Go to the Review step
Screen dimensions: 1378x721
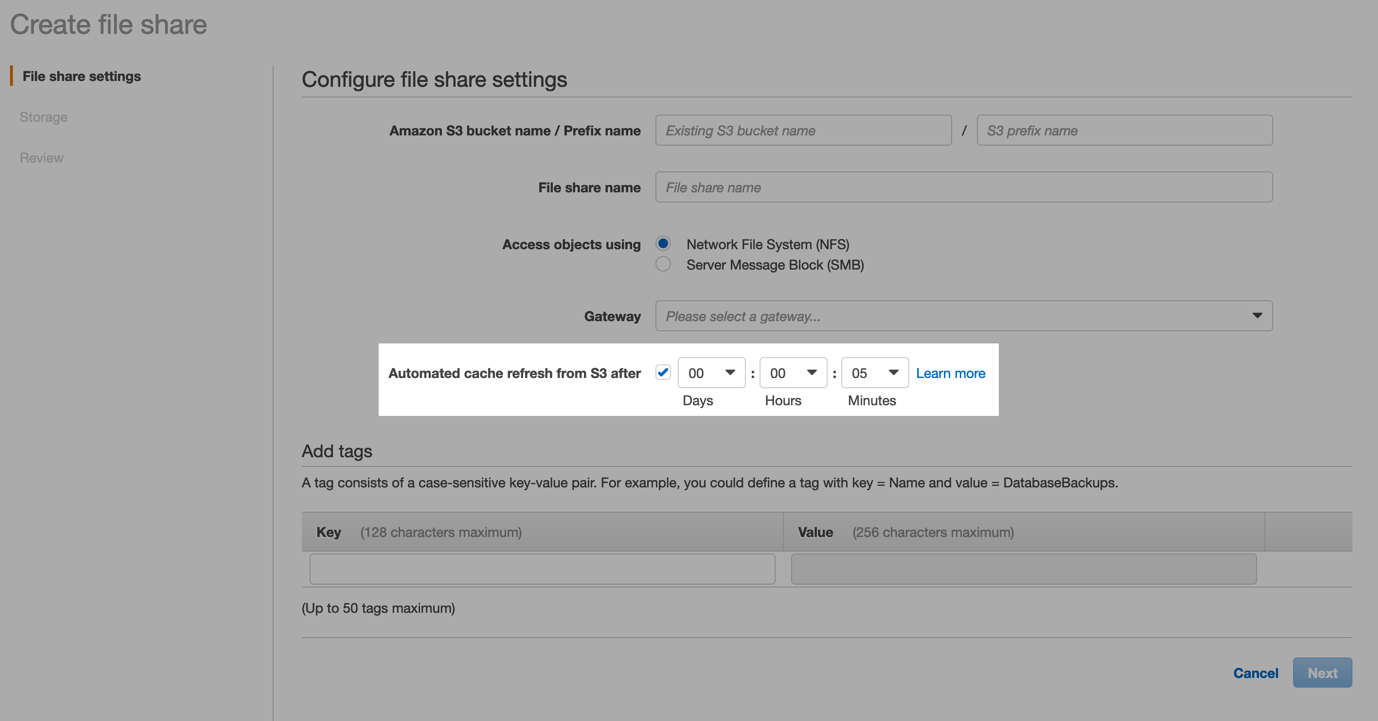pos(40,157)
